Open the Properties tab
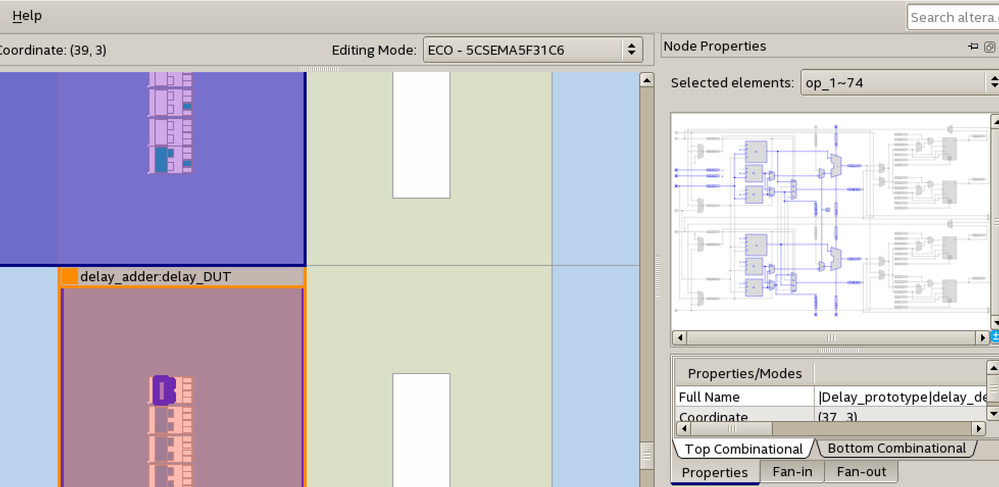This screenshot has height=487, width=999. pyautogui.click(x=715, y=472)
